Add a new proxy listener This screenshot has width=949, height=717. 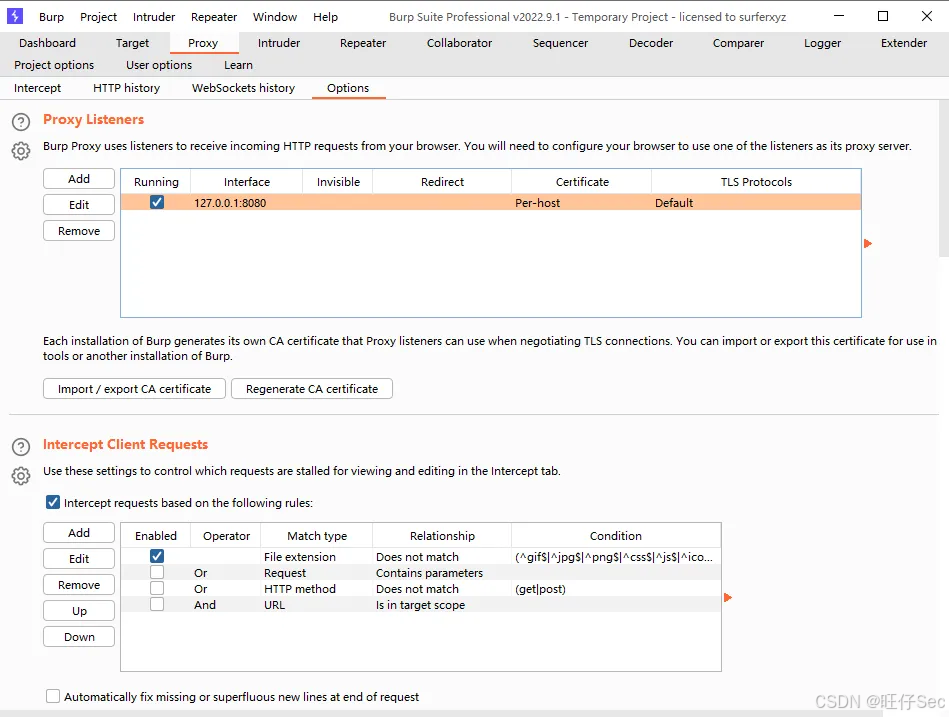pyautogui.click(x=79, y=178)
